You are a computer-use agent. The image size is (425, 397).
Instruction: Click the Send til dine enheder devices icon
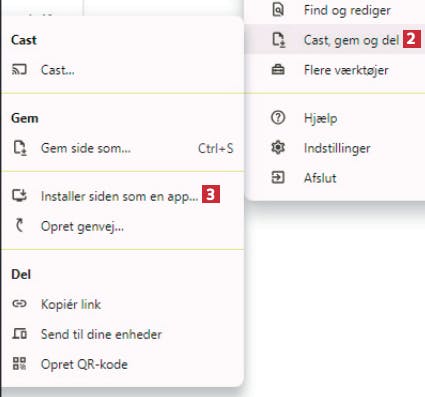19,334
